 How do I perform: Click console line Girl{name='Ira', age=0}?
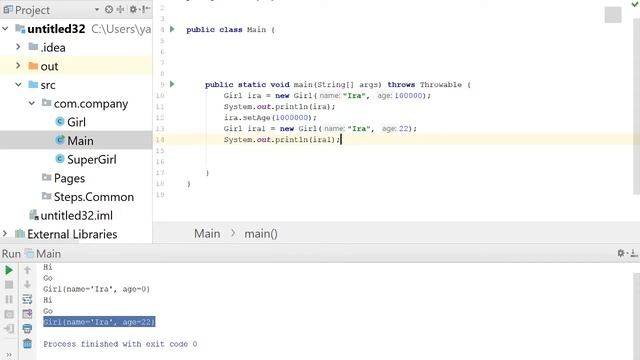point(97,289)
